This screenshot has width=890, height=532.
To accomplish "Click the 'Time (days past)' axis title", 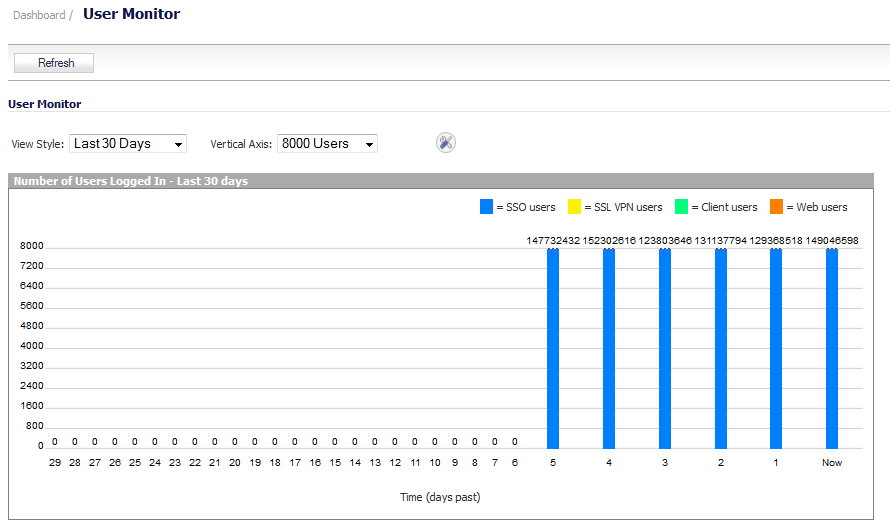I will pos(440,497).
